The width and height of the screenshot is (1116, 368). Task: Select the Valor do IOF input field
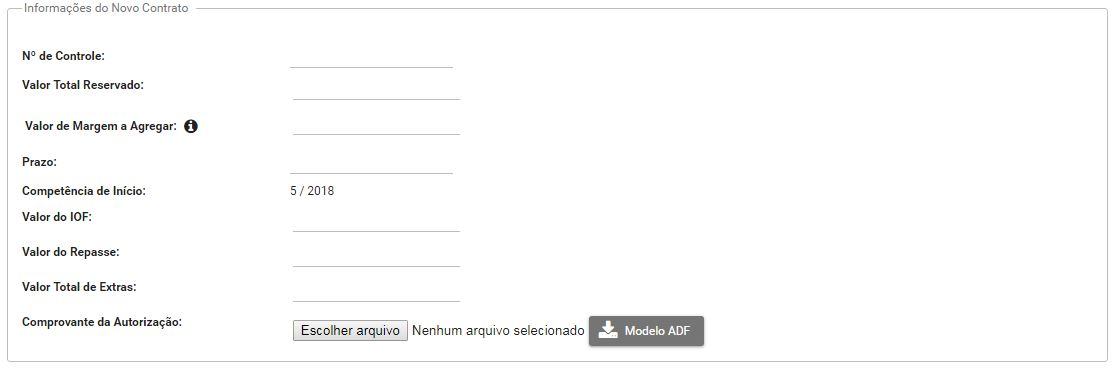[x=377, y=221]
